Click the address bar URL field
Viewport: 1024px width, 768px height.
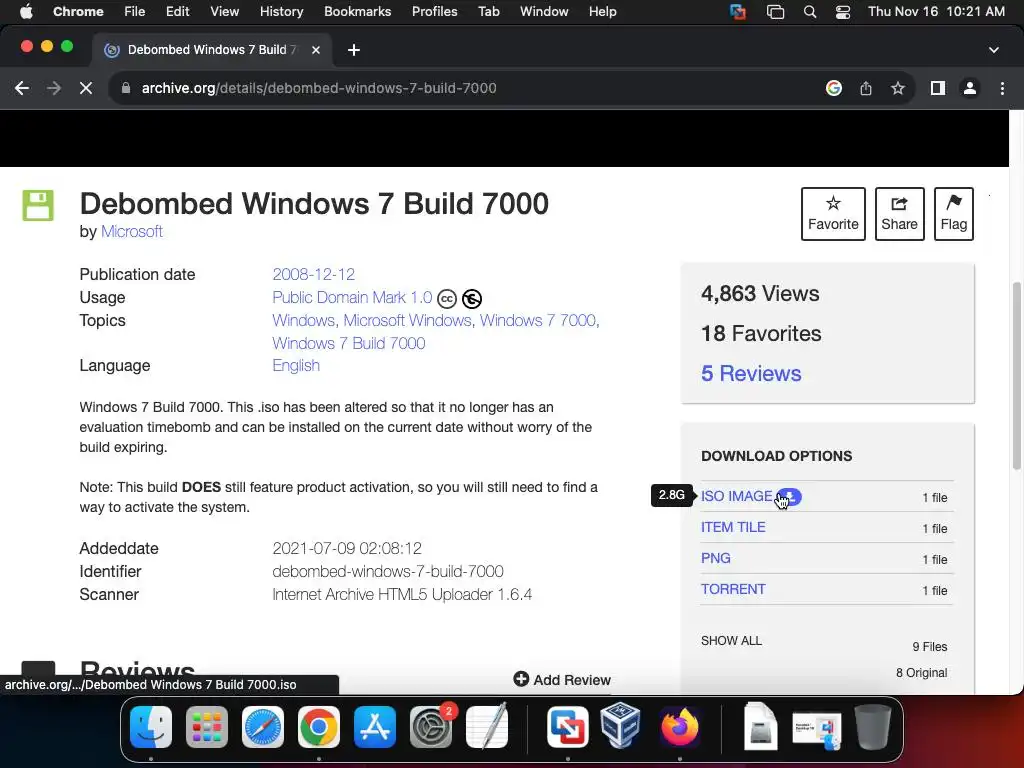click(x=470, y=88)
